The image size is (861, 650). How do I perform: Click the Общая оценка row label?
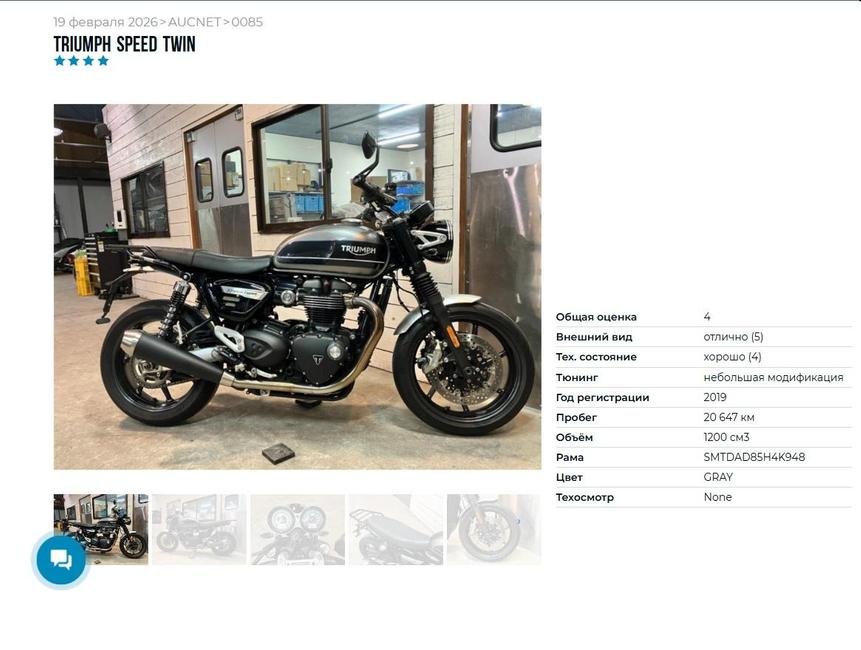click(x=596, y=317)
